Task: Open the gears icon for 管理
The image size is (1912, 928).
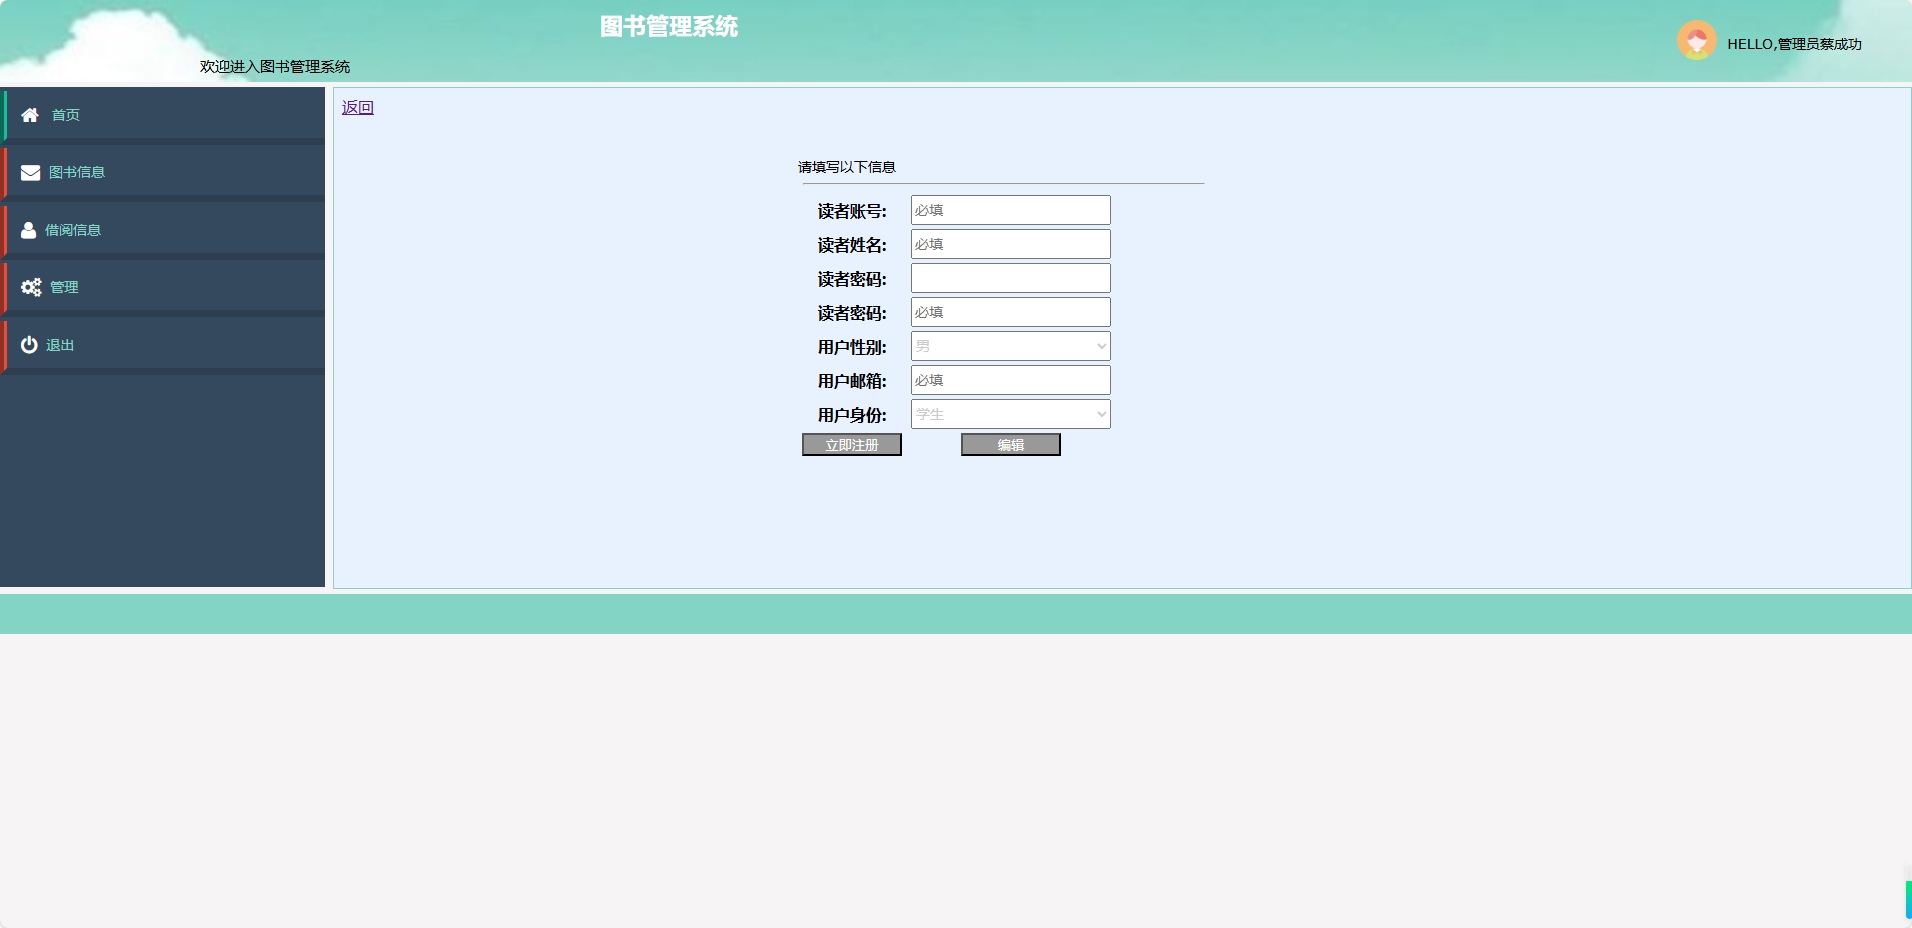Action: [x=29, y=287]
